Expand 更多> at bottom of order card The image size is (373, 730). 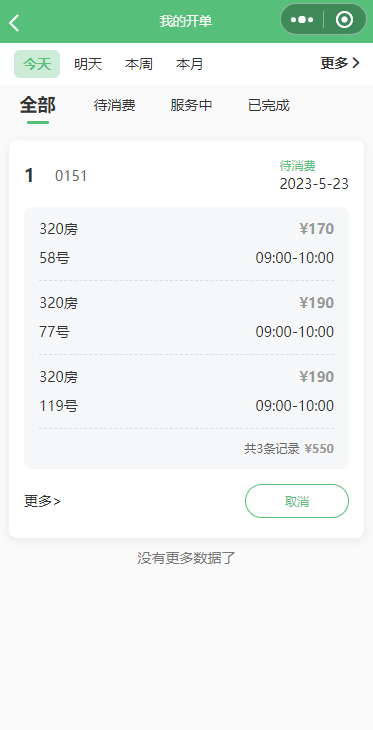[x=42, y=501]
